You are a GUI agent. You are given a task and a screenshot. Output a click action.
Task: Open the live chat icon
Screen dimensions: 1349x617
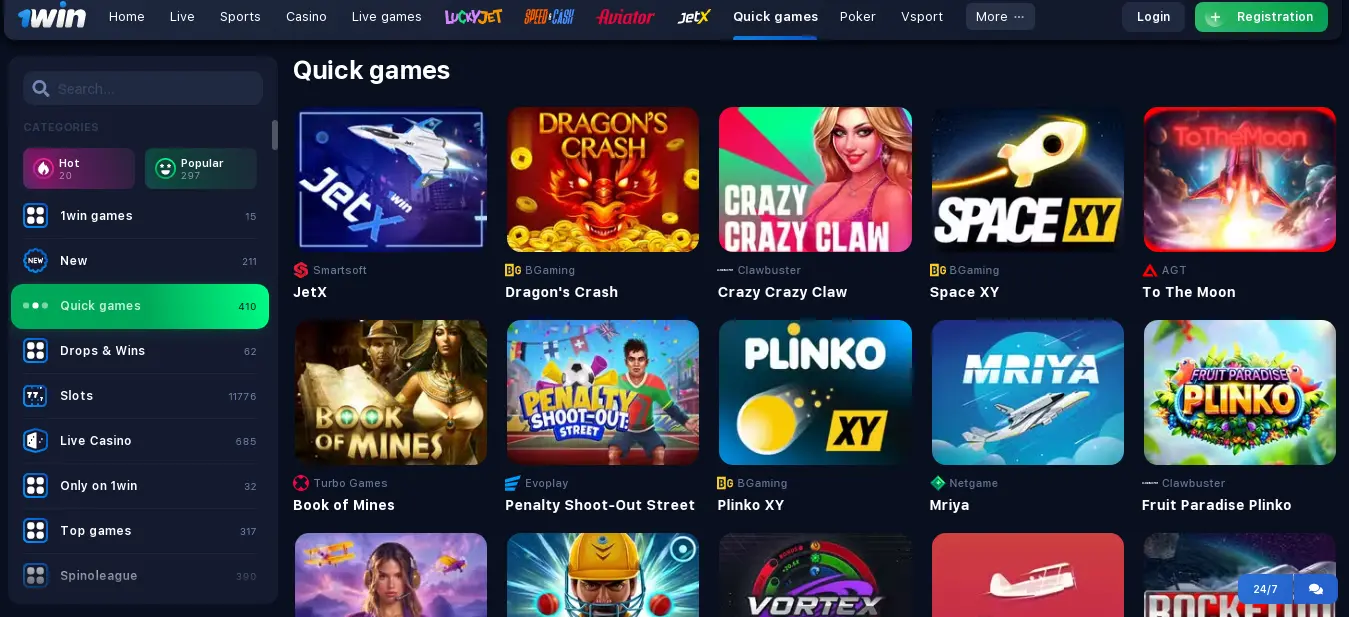(x=1316, y=589)
